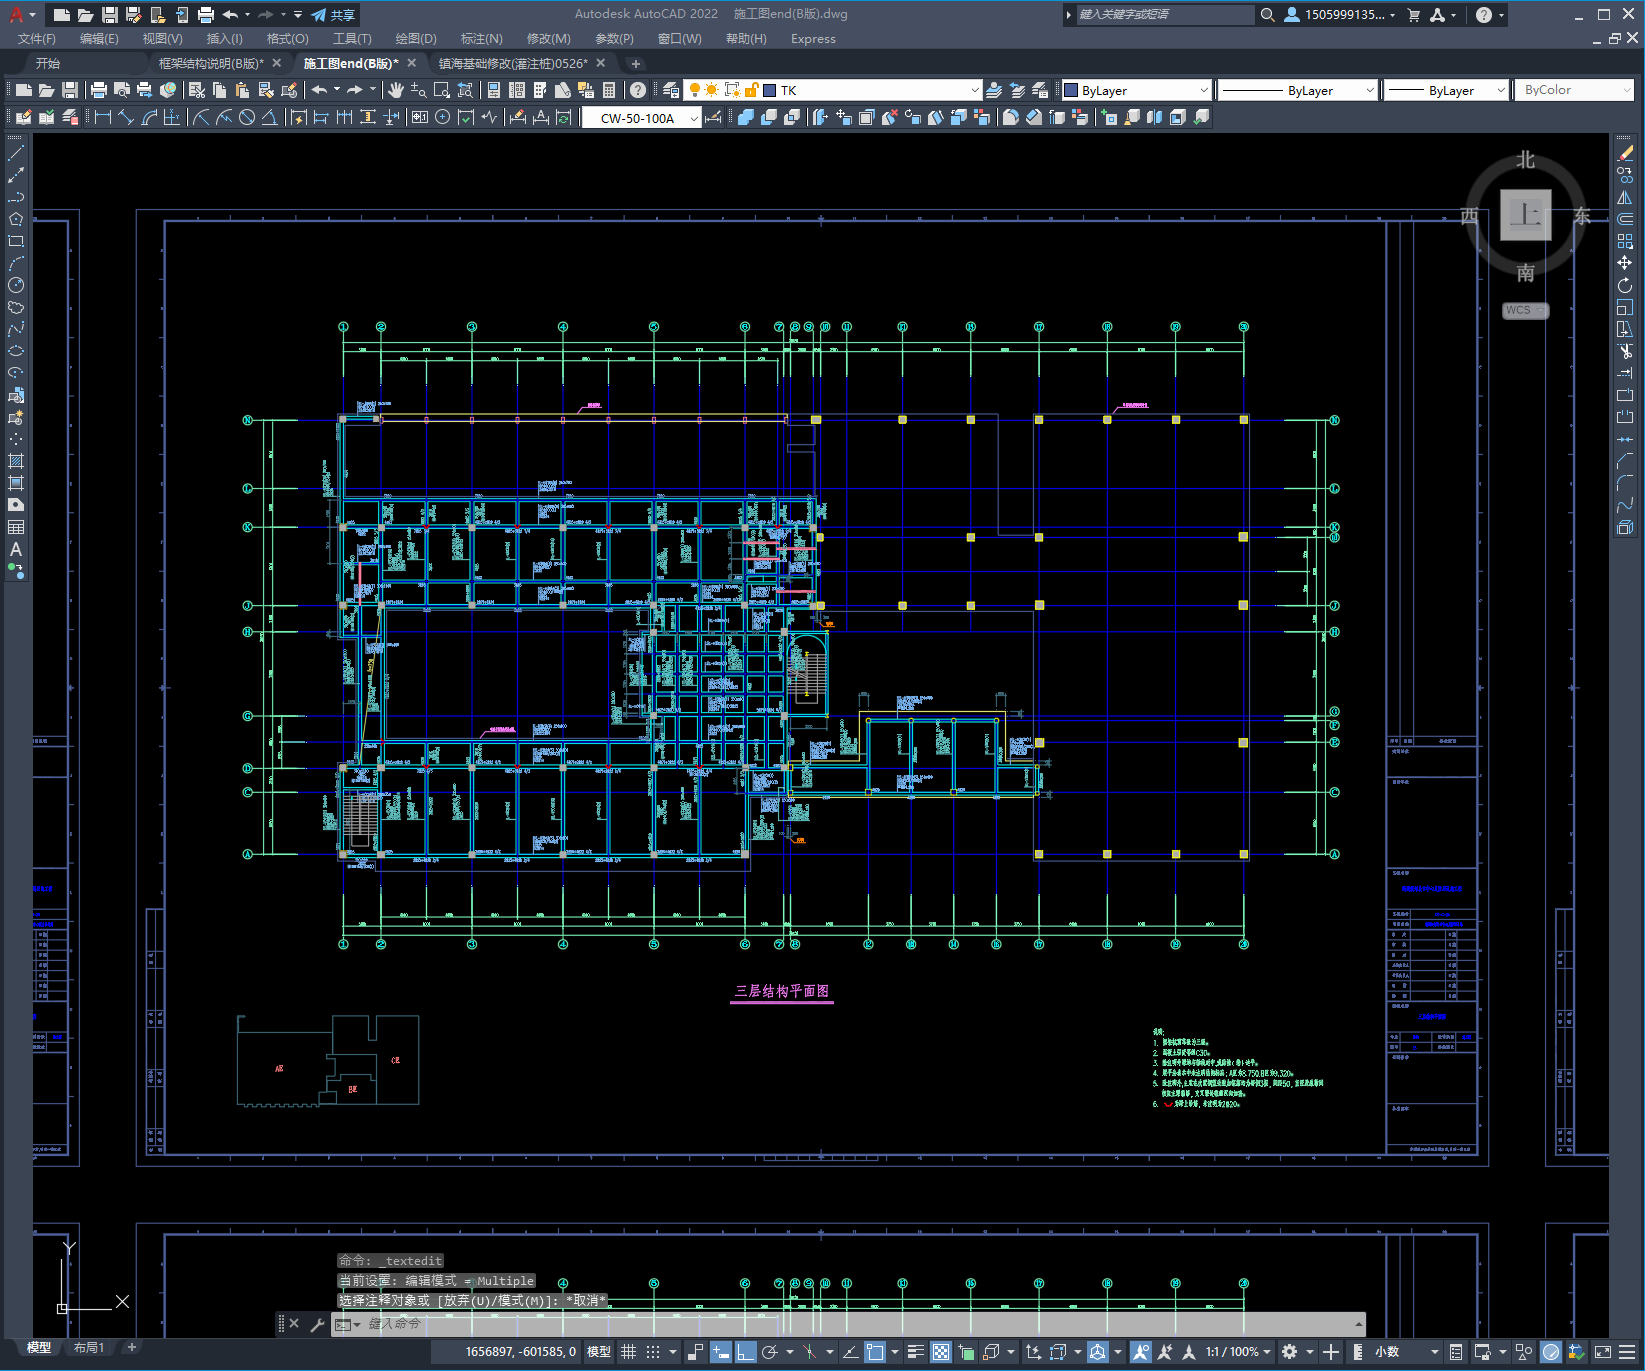Image resolution: width=1645 pixels, height=1371 pixels.
Task: Open the 标注(N) menu
Action: [x=481, y=39]
